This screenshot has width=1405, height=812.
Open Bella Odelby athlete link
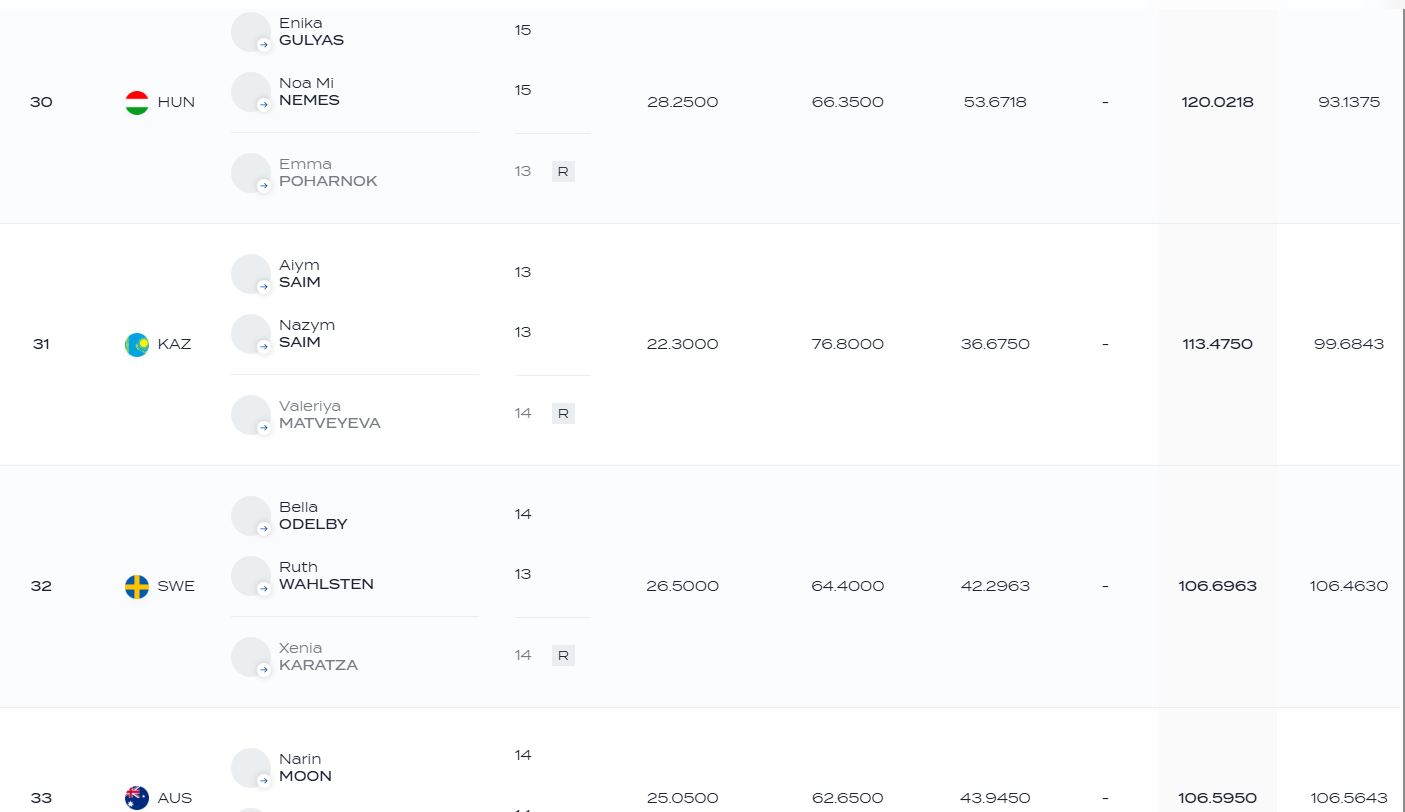313,516
